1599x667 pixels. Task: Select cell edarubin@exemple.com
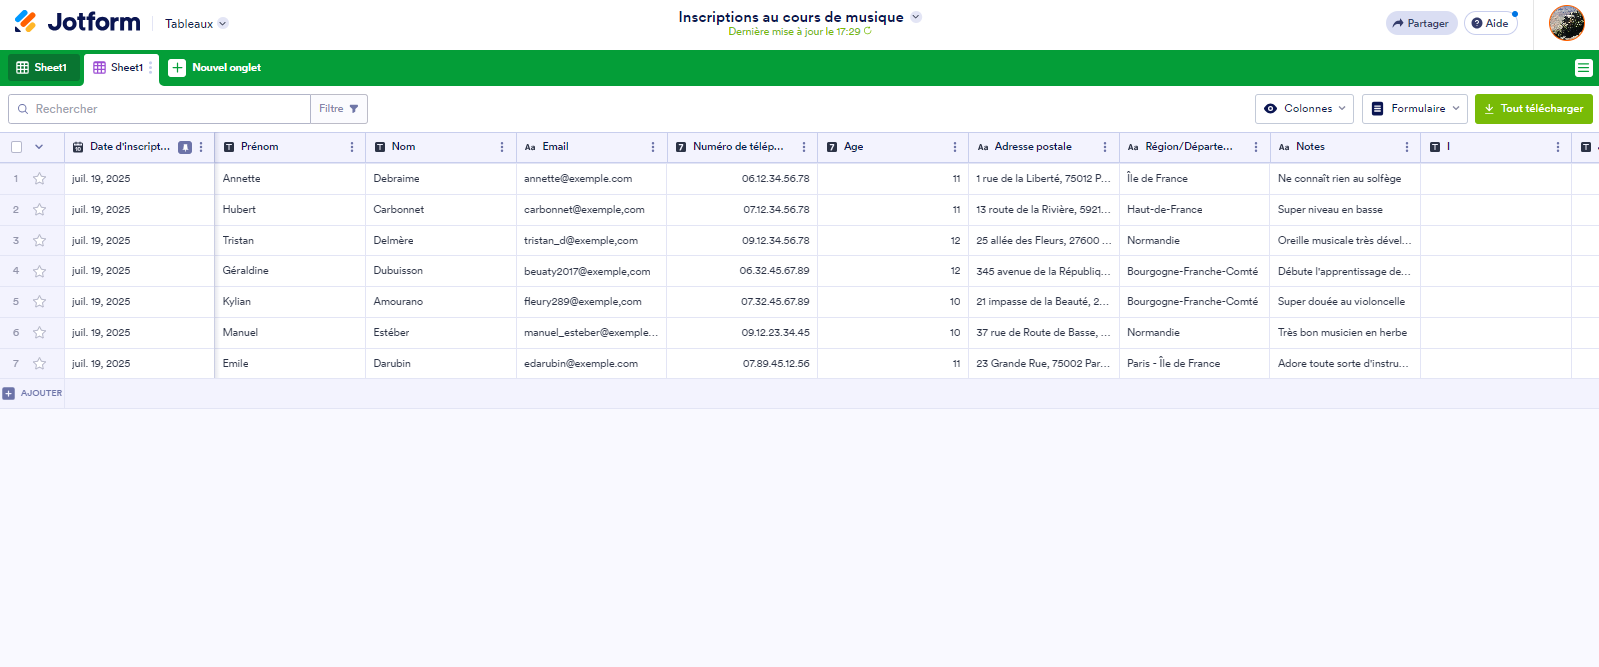click(591, 364)
